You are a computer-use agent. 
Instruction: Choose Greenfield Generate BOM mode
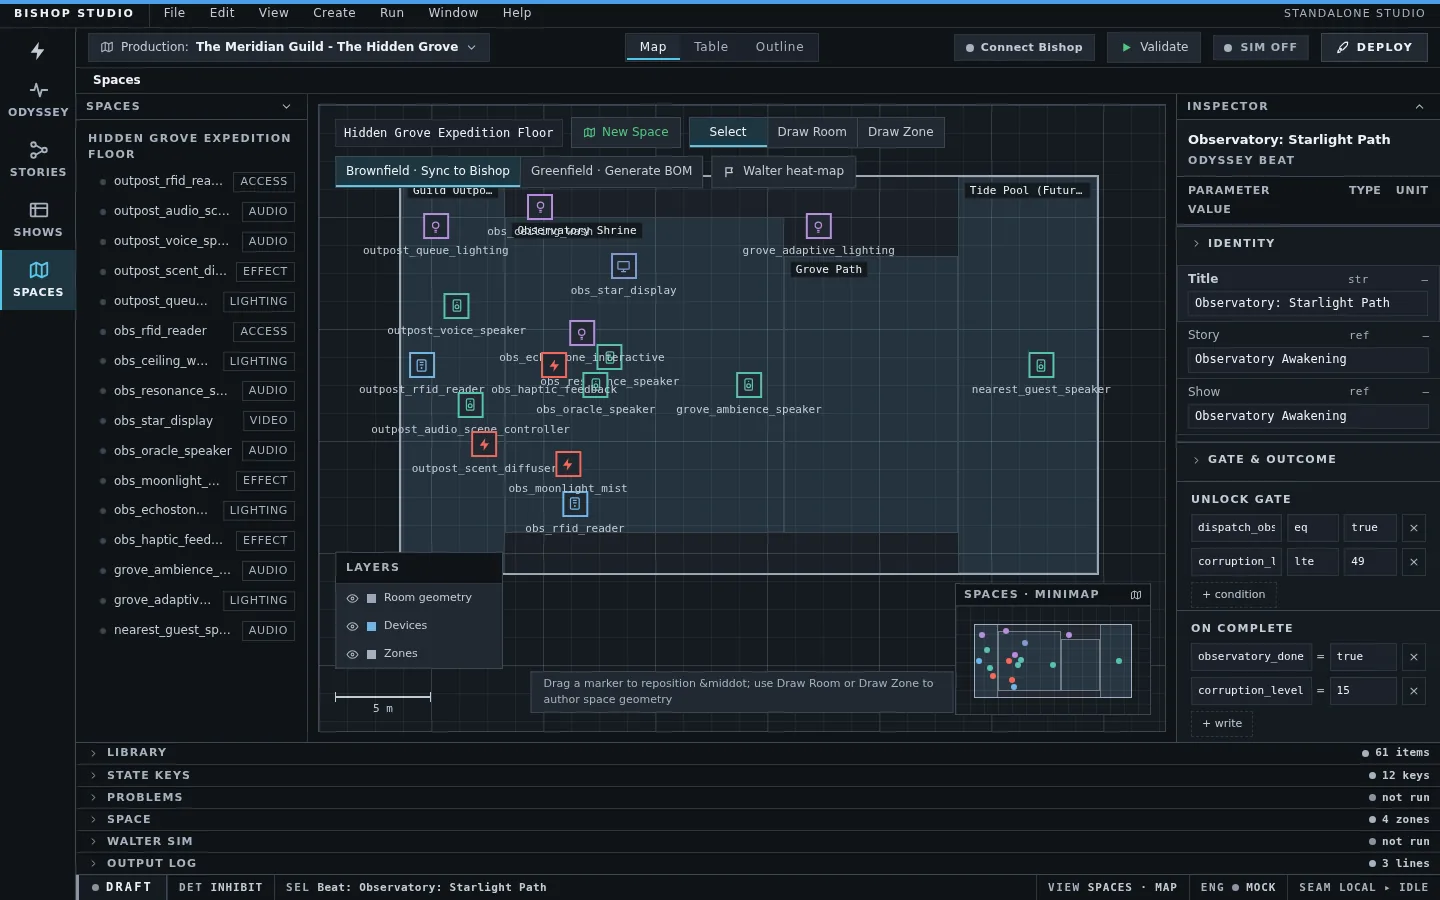click(612, 171)
